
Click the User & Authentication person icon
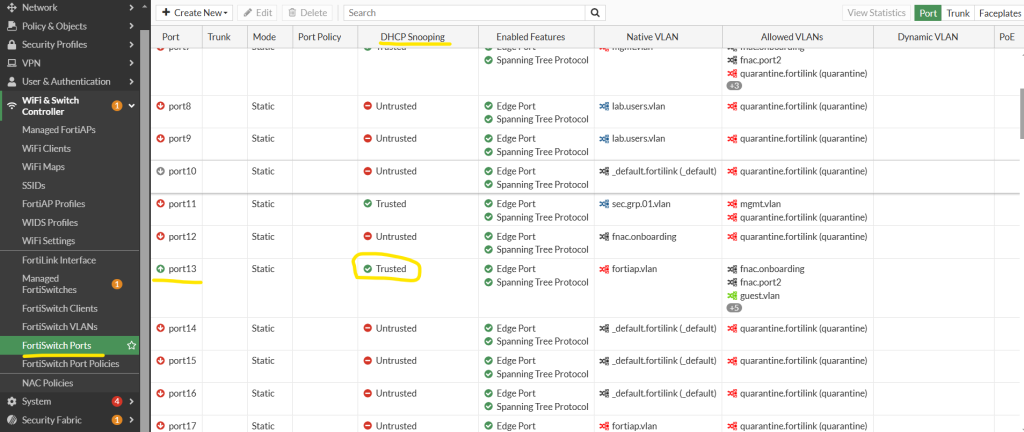point(11,82)
